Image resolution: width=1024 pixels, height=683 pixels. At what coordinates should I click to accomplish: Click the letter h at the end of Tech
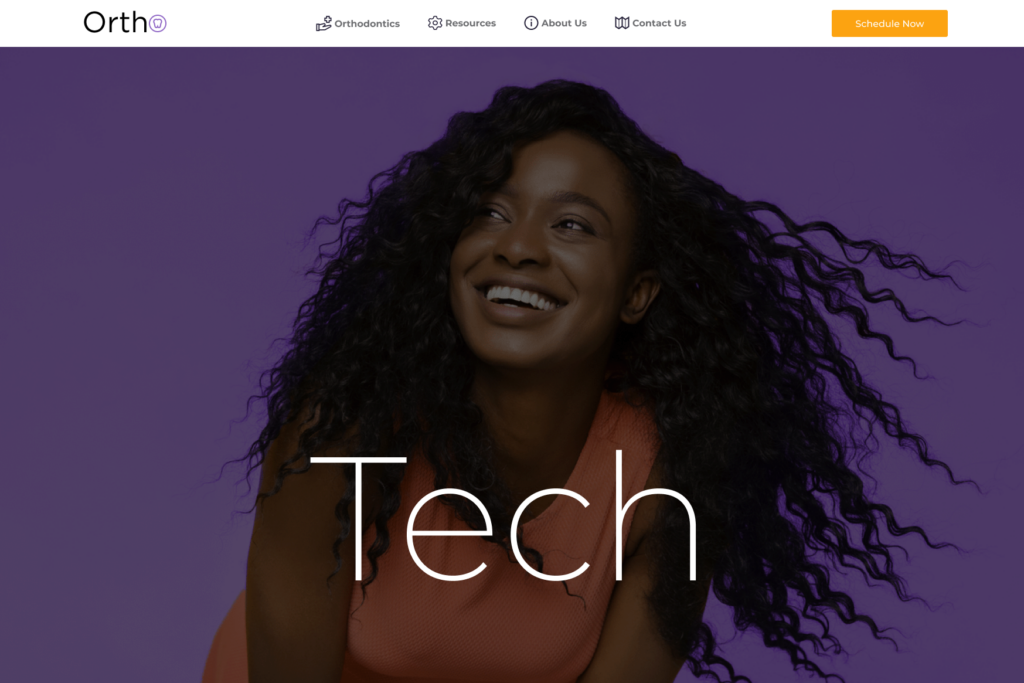click(656, 516)
